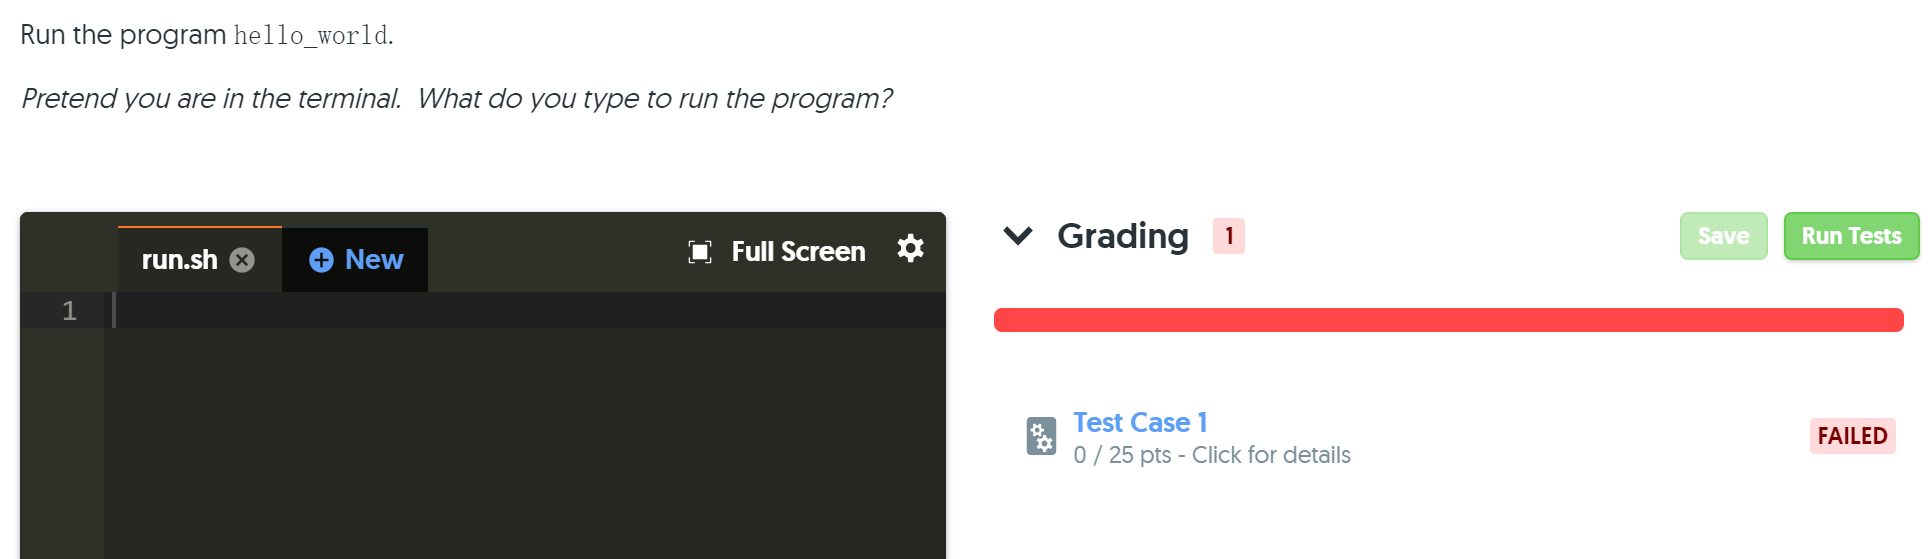Image resolution: width=1930 pixels, height=559 pixels.
Task: Open a New file tab
Action: [x=355, y=260]
